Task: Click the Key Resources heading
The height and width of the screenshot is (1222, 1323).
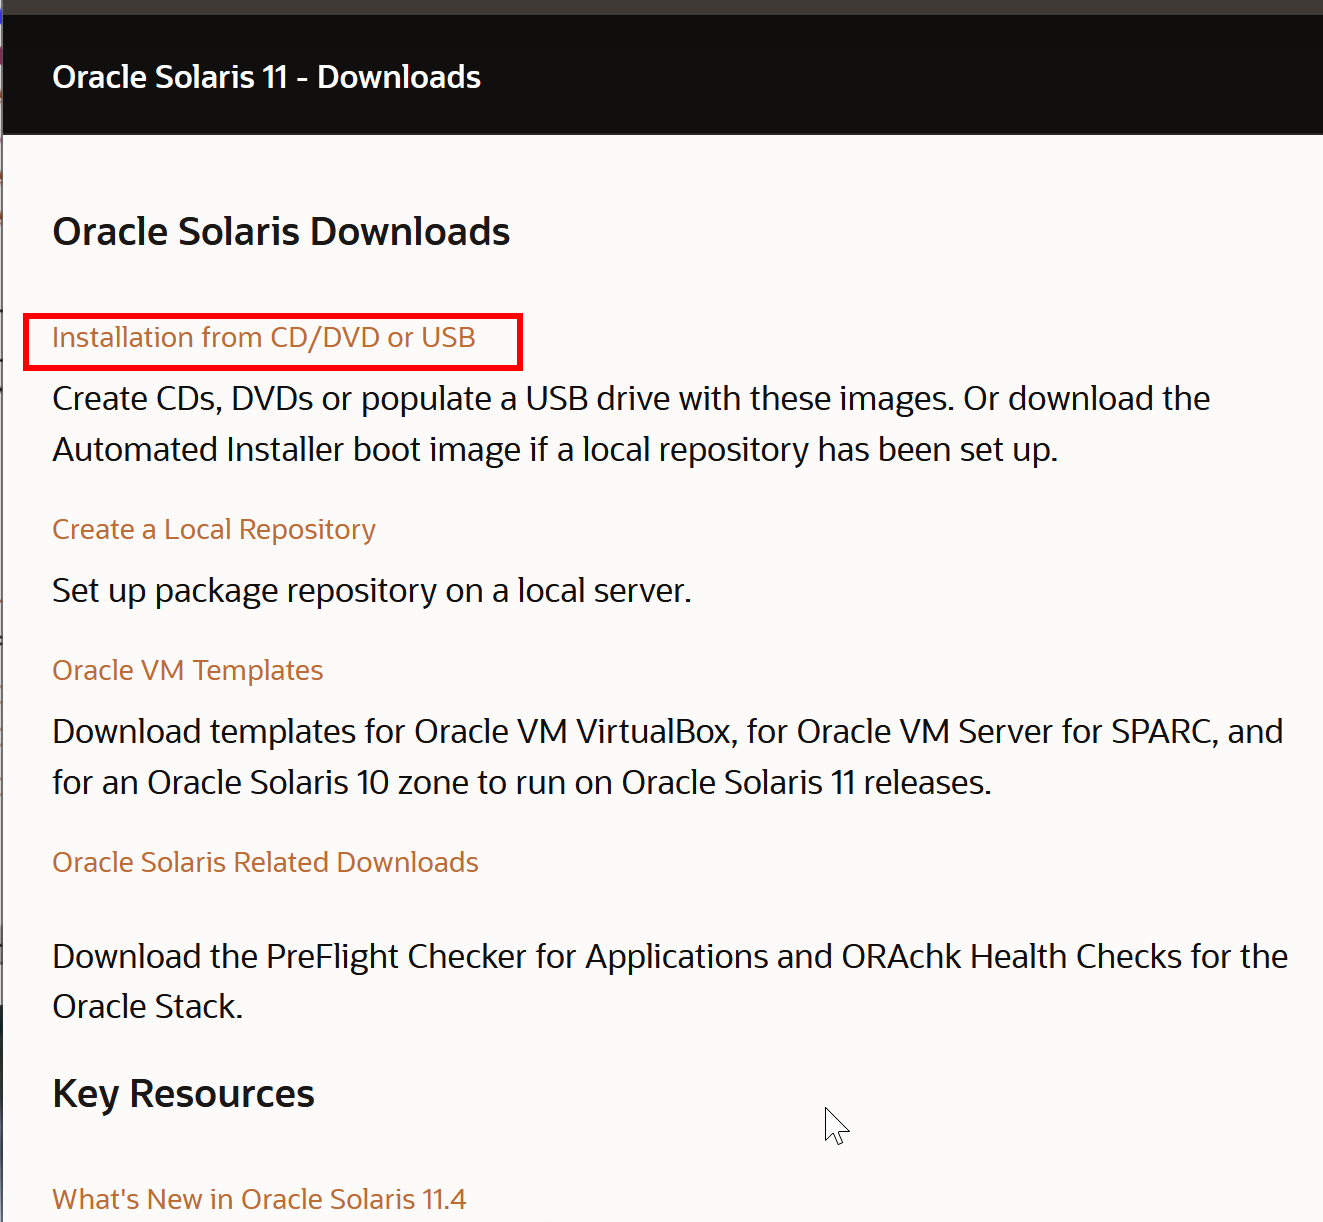Action: pos(183,1094)
